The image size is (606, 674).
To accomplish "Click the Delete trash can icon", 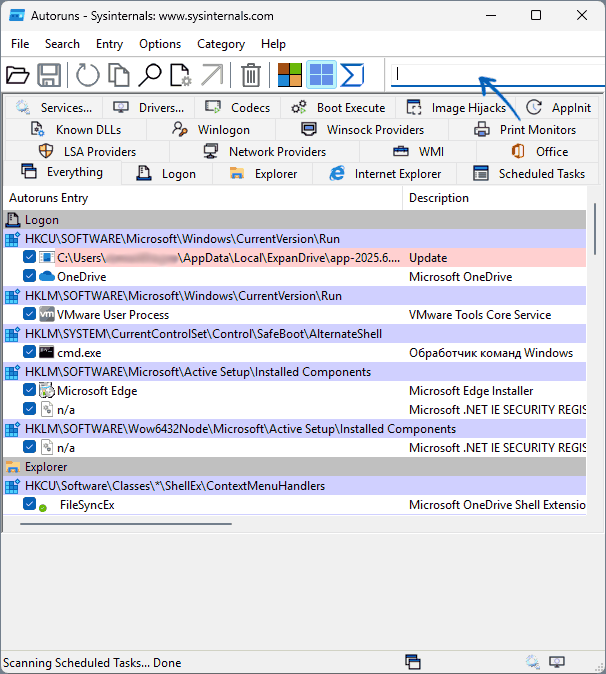I will pyautogui.click(x=251, y=75).
